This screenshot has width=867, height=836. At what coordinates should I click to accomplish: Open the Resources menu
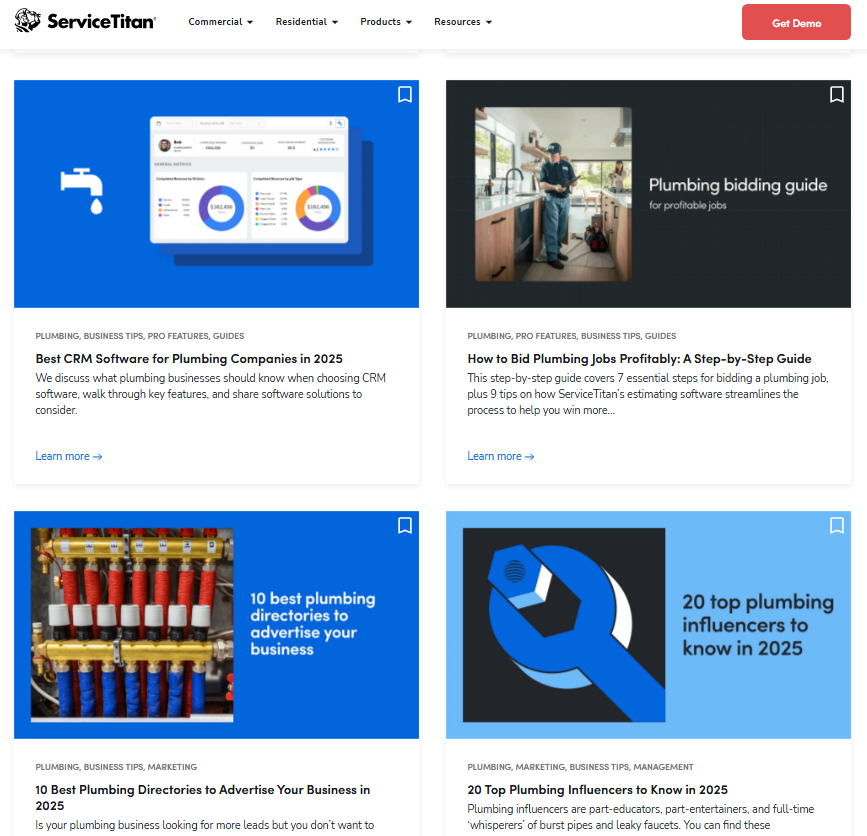coord(463,22)
